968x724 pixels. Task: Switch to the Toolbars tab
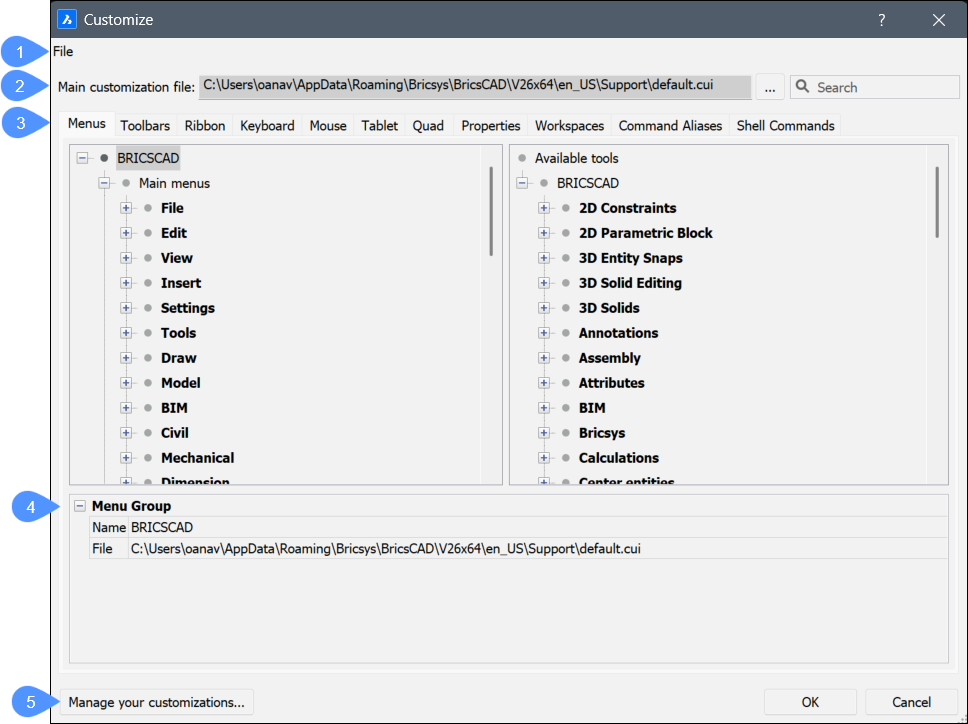145,126
